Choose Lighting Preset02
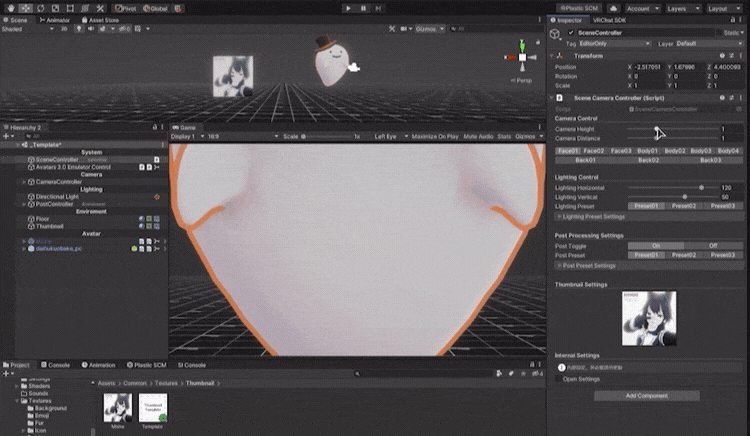 tap(684, 206)
